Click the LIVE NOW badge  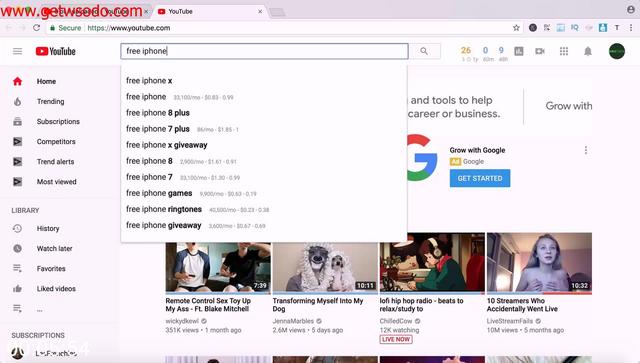396,339
